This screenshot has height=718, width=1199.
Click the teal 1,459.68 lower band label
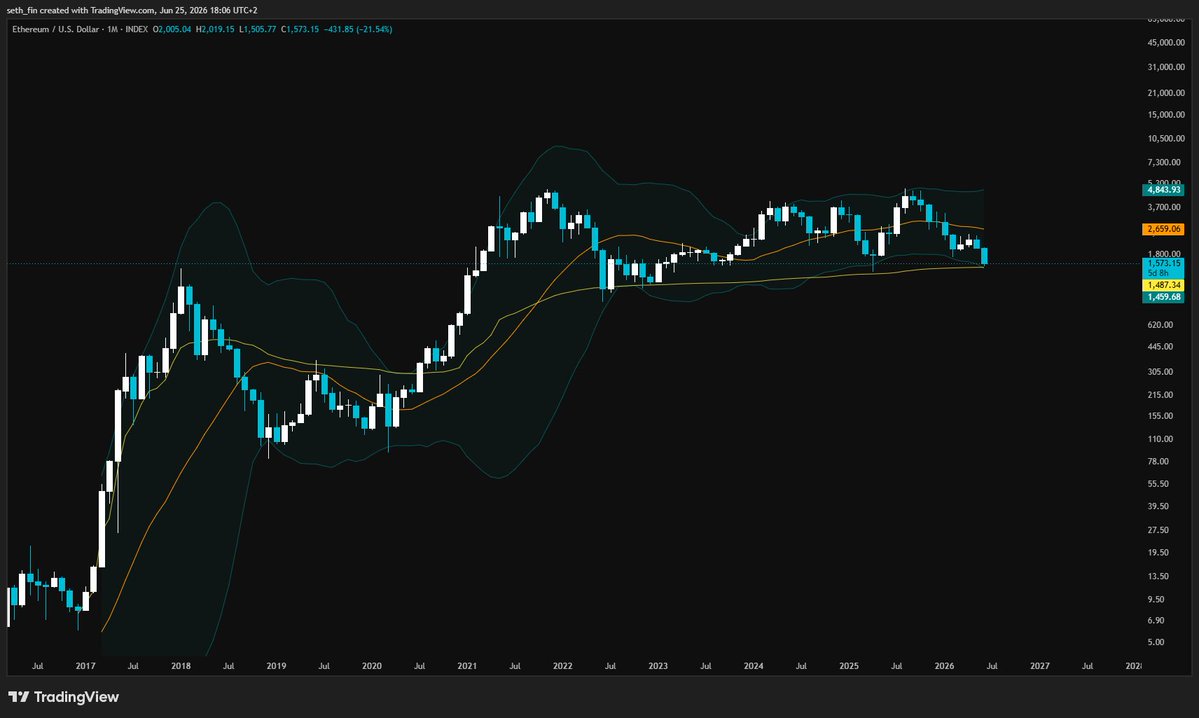1163,297
